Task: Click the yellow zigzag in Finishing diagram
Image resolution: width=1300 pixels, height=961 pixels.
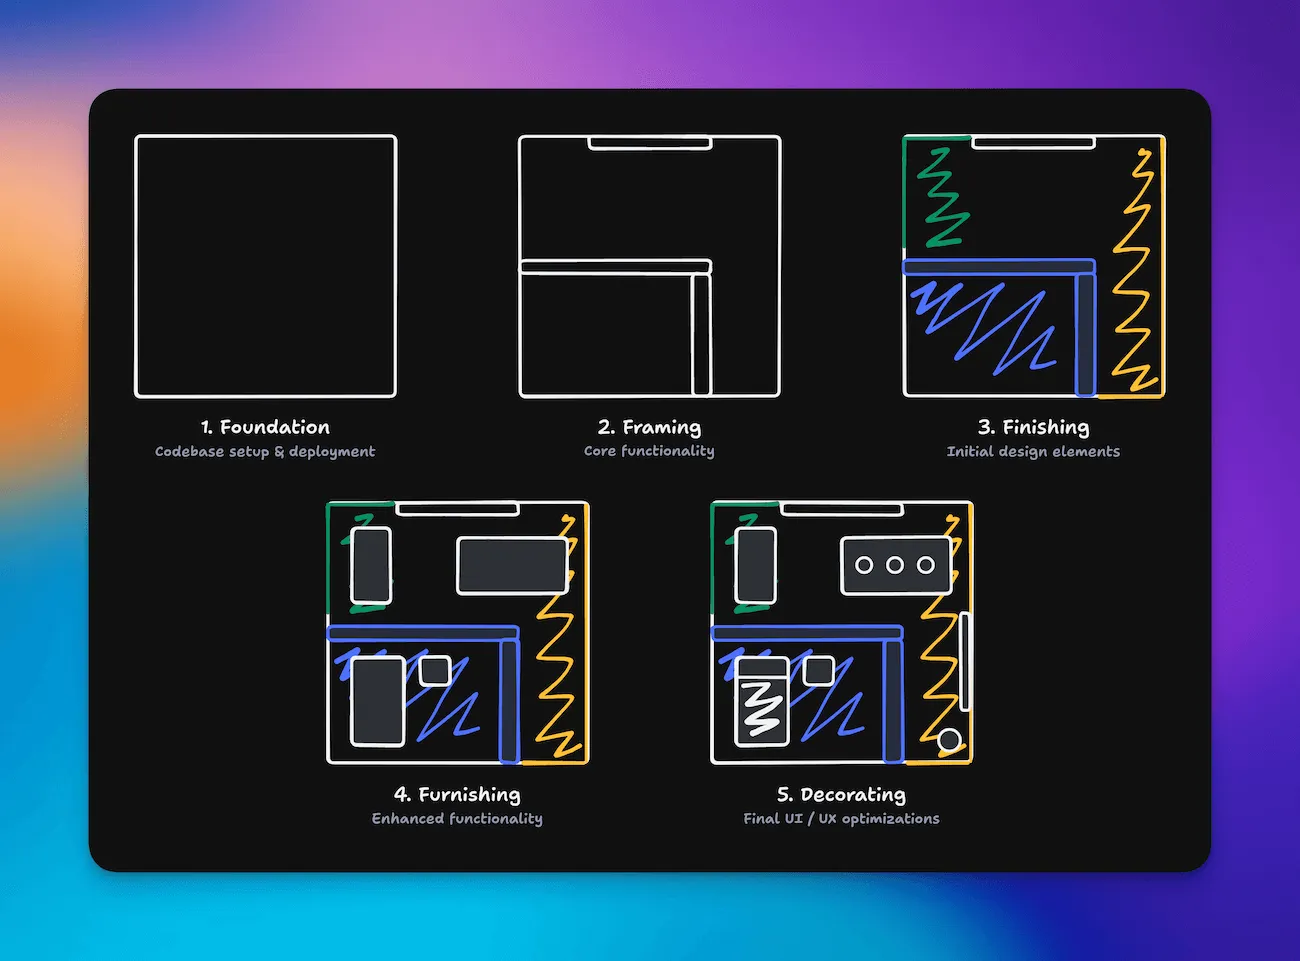Action: point(1137,270)
